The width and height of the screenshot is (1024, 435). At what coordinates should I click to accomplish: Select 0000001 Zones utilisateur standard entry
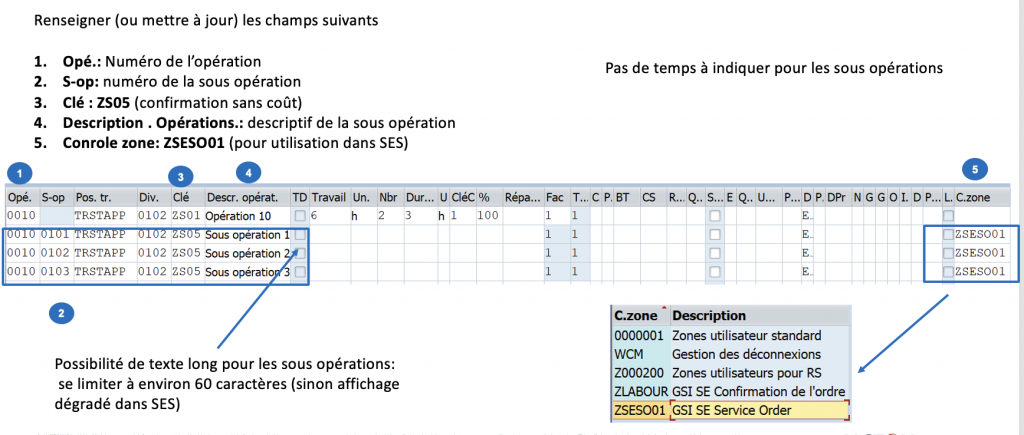coord(730,334)
